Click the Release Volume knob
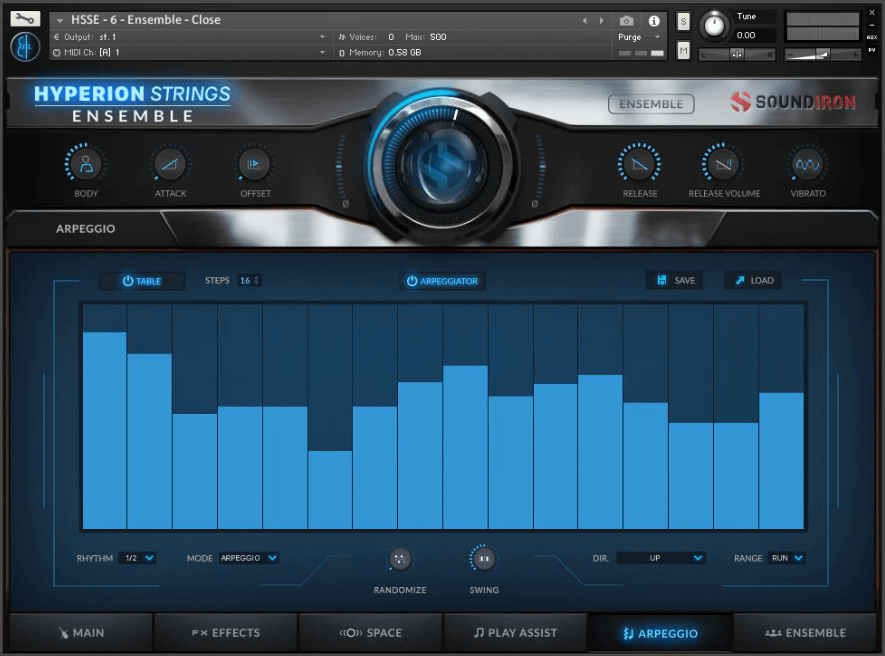Screen dimensions: 885x656 point(723,164)
